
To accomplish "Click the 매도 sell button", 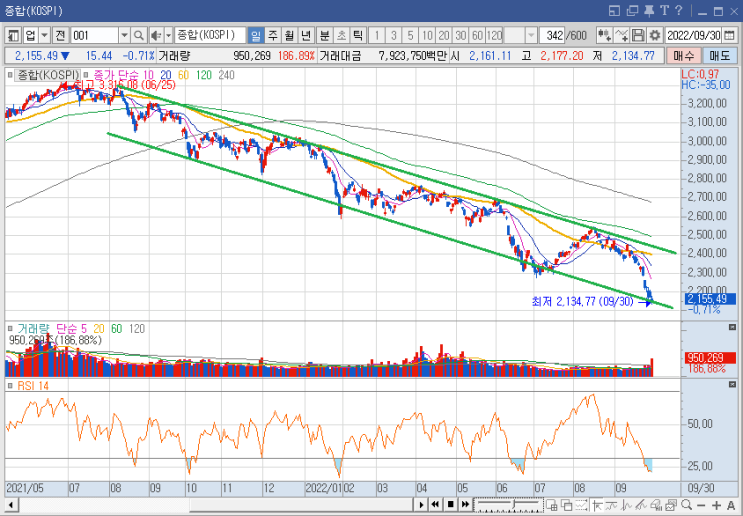I will 719,56.
